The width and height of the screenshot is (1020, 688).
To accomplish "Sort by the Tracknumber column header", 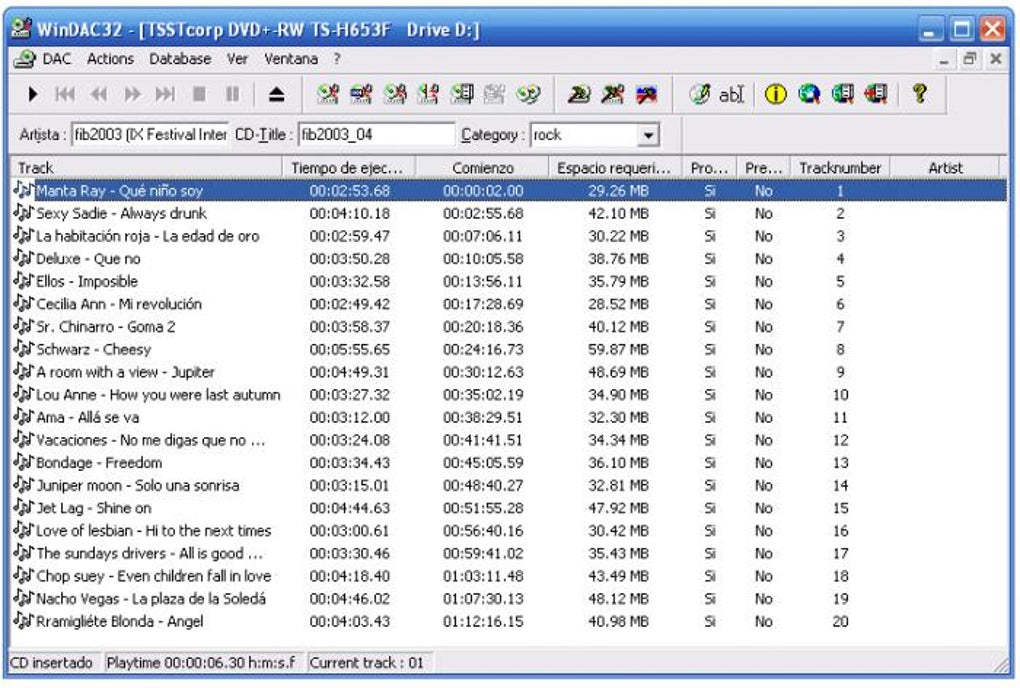I will click(840, 168).
